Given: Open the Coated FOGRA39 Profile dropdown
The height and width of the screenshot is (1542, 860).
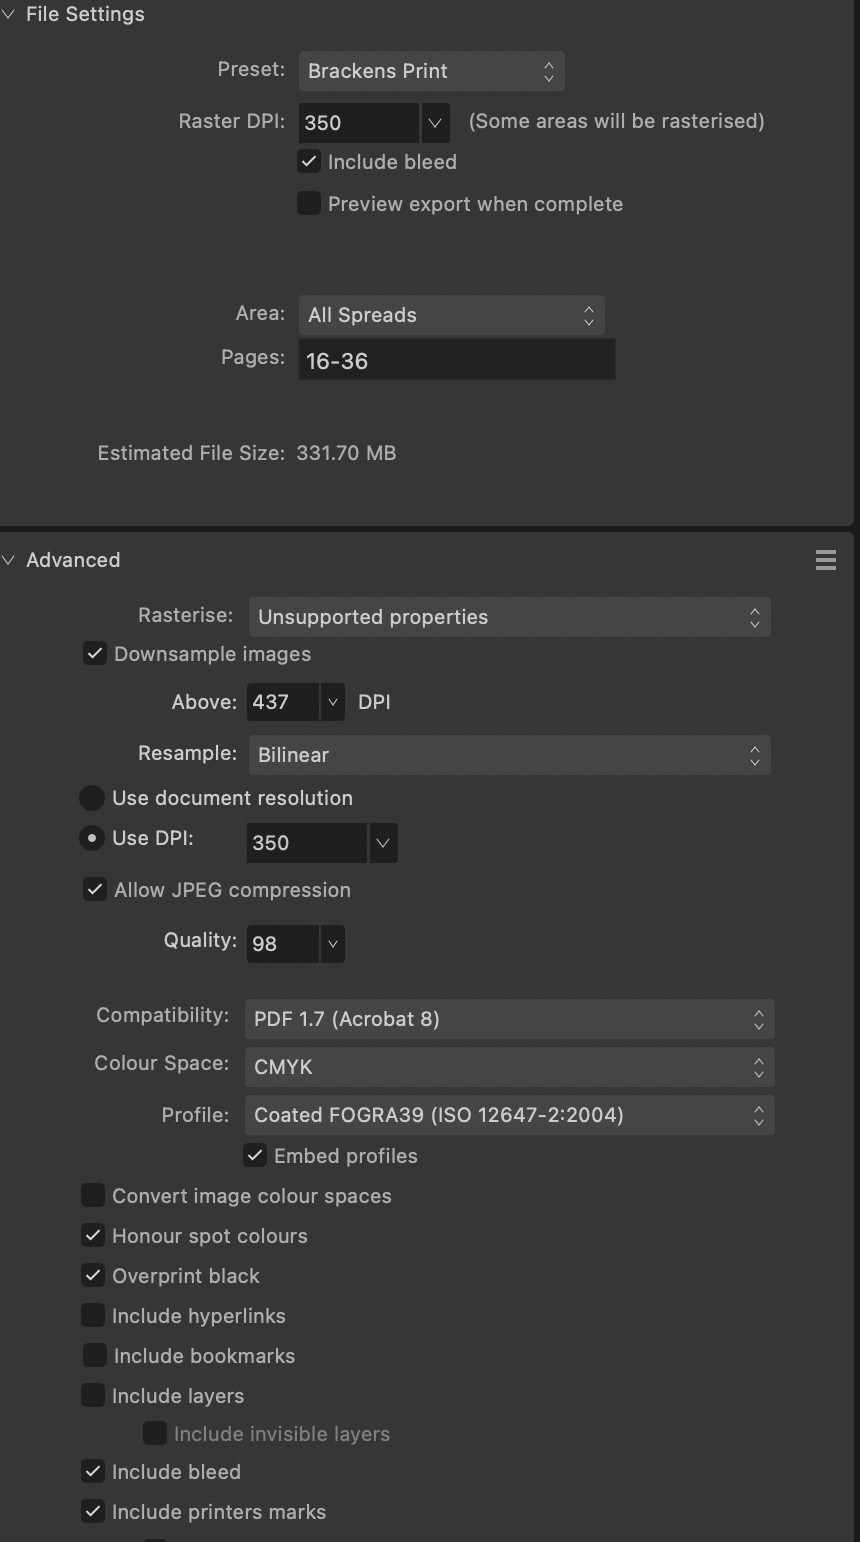Looking at the screenshot, I should click(x=510, y=1115).
